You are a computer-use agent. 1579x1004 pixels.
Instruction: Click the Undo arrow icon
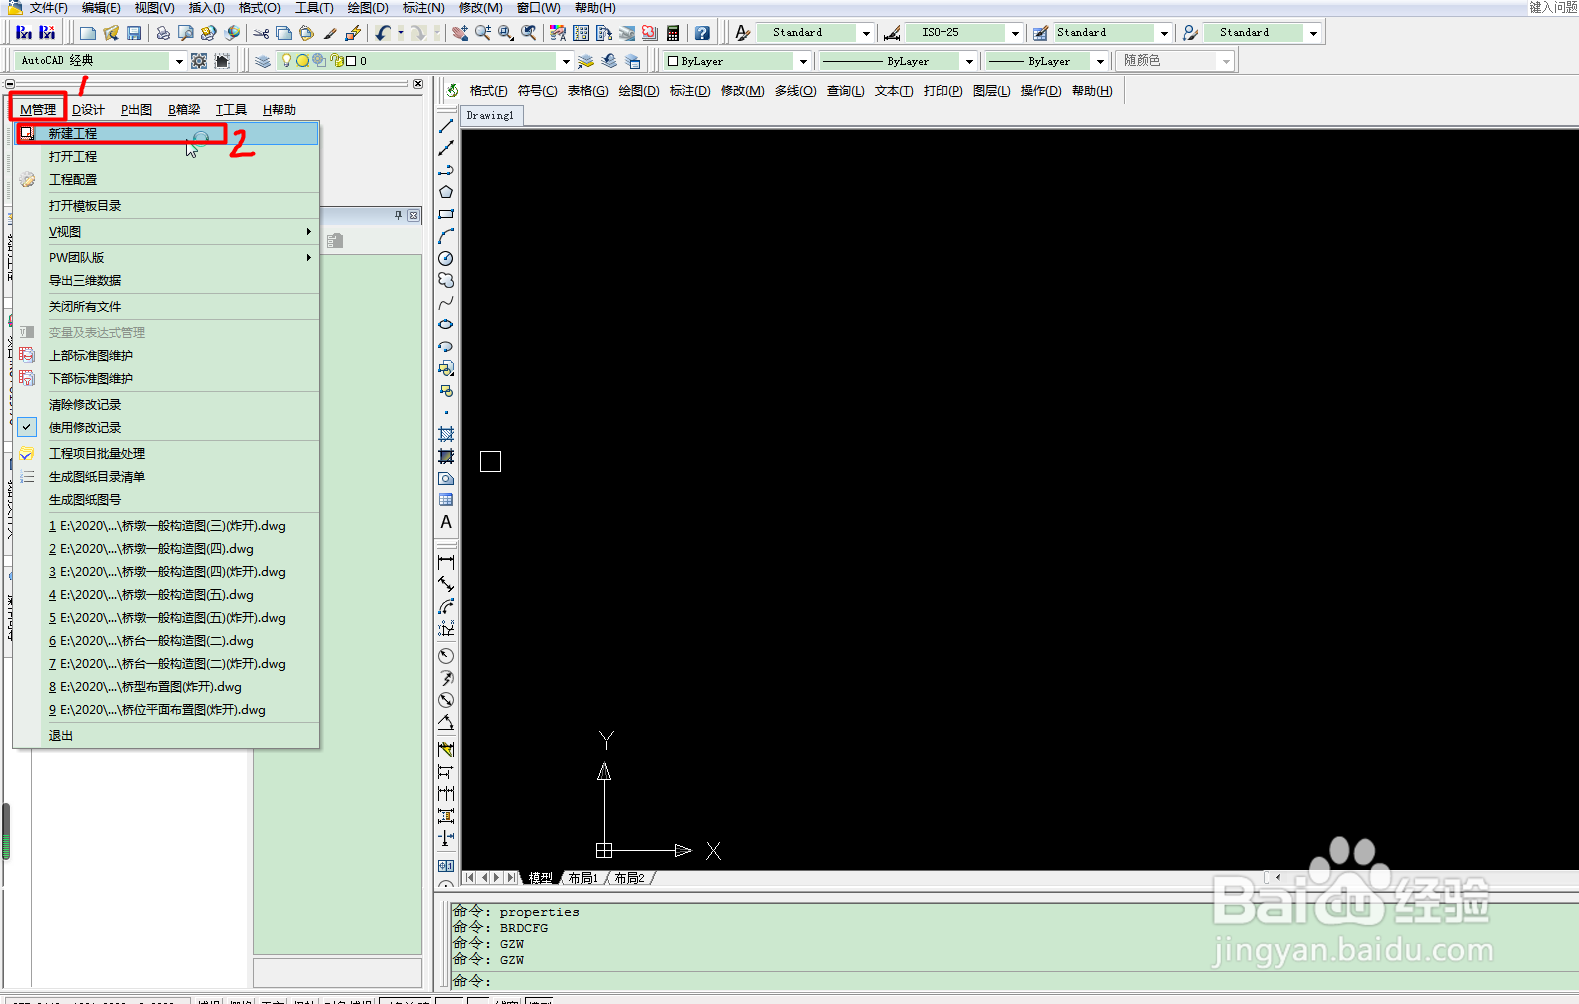tap(384, 33)
